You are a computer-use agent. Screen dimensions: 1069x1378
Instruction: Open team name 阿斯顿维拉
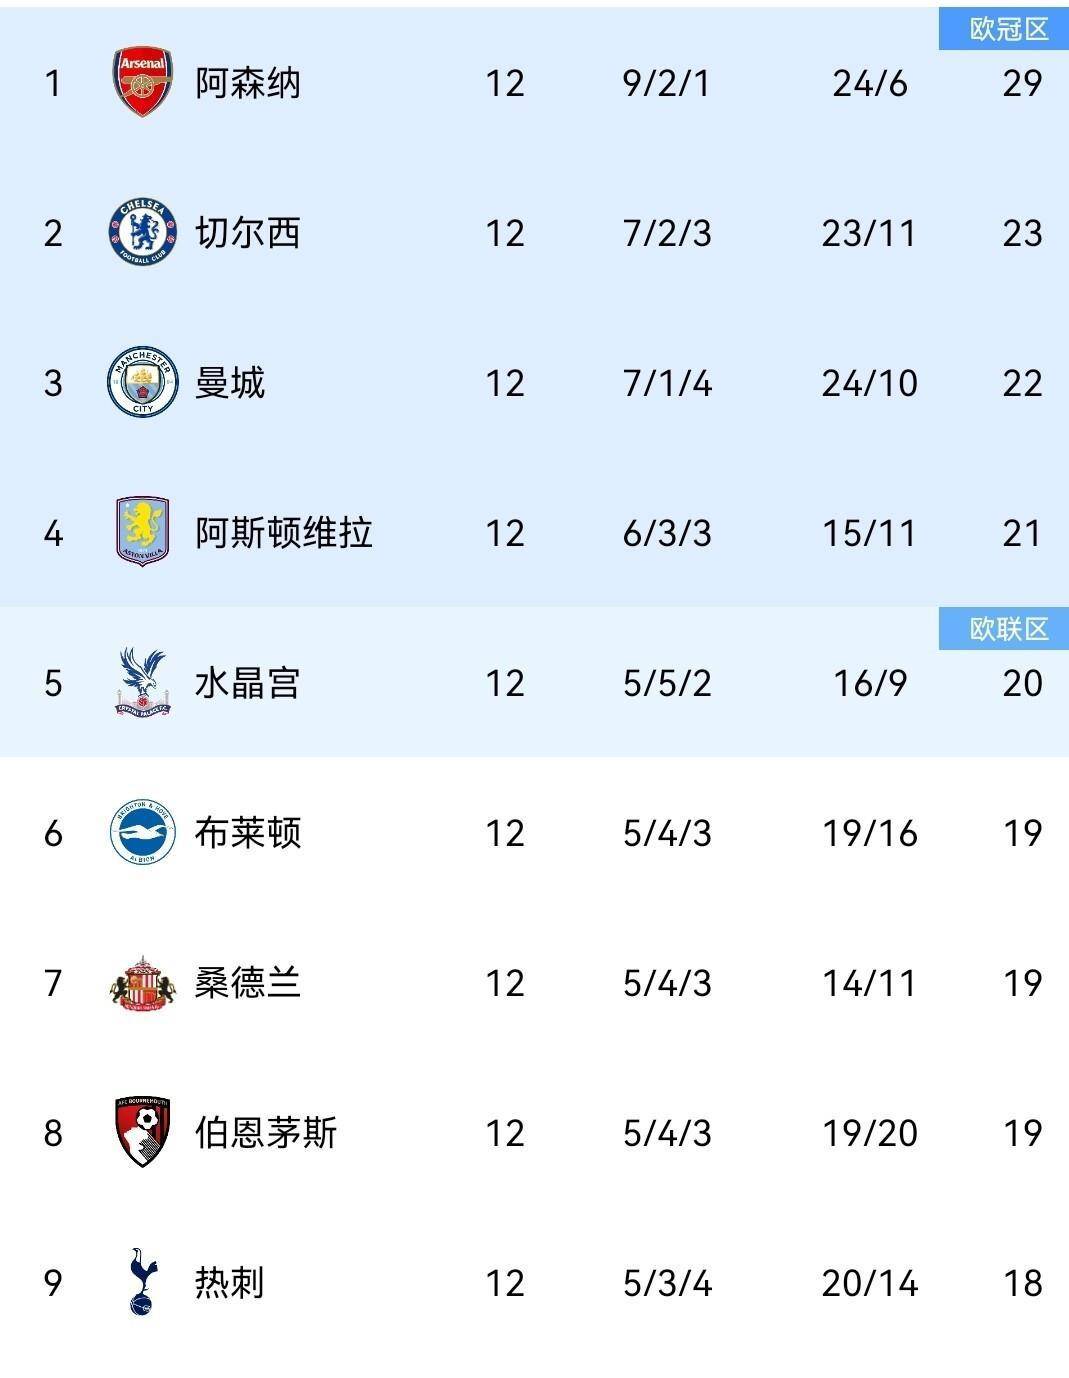(x=283, y=533)
